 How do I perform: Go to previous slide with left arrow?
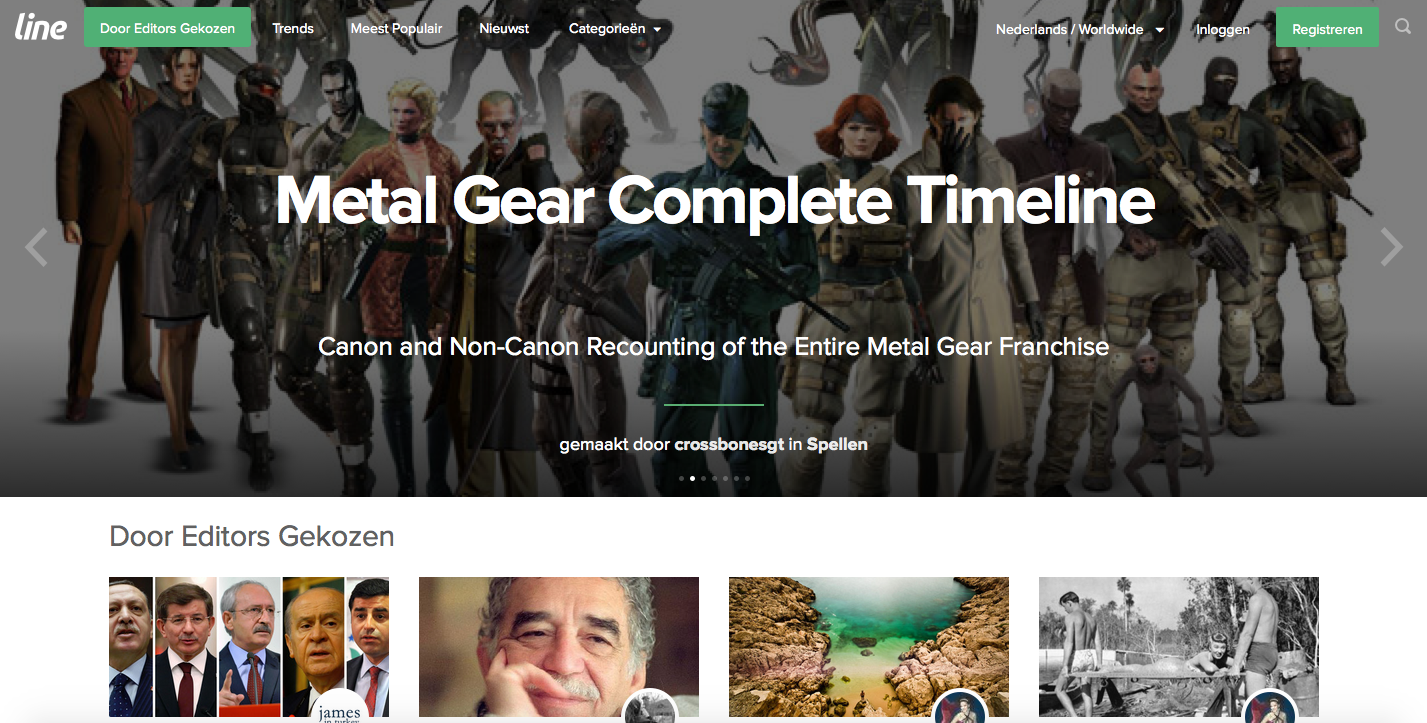36,247
